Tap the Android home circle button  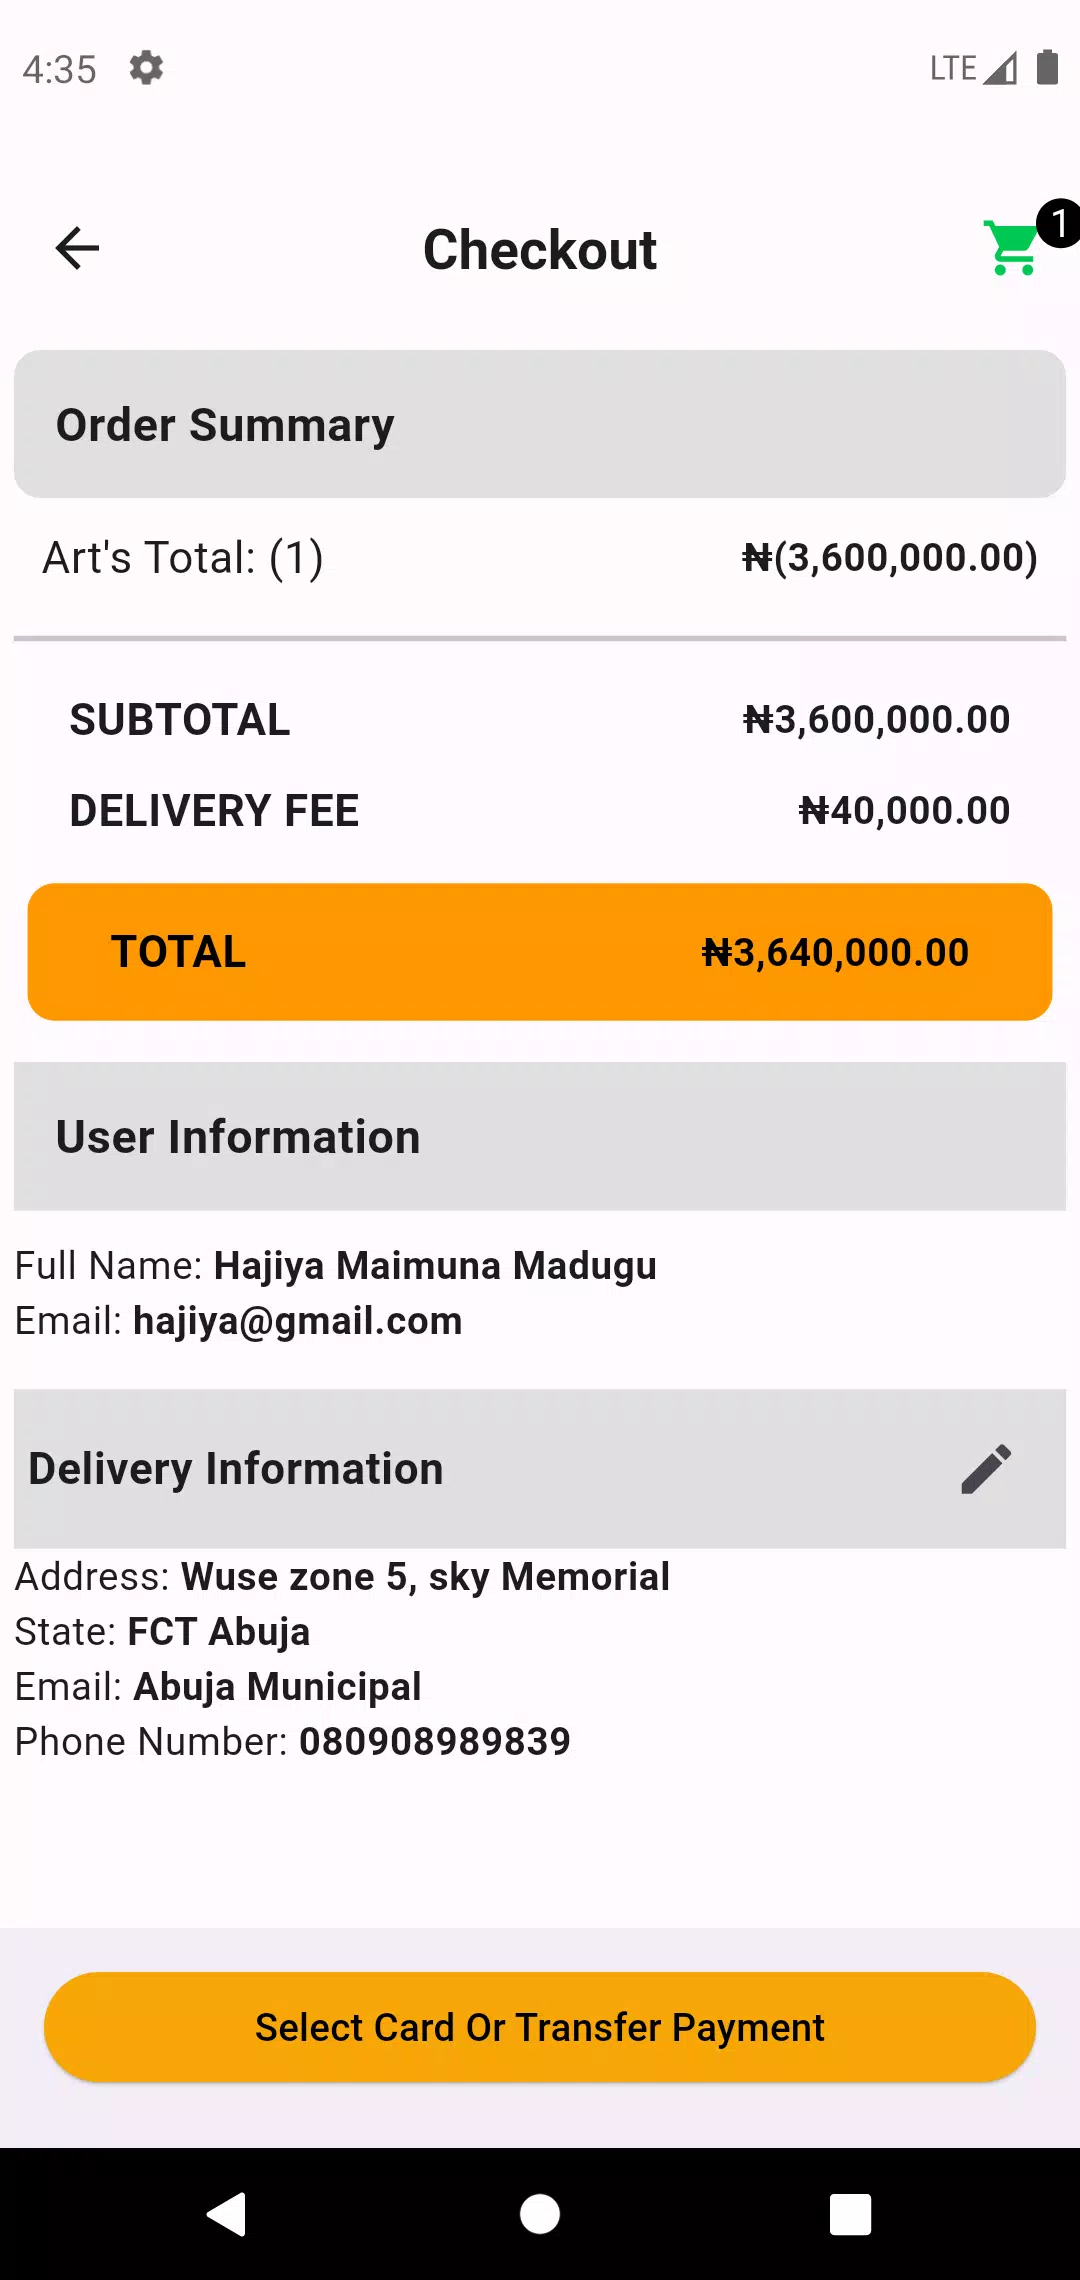coord(540,2213)
